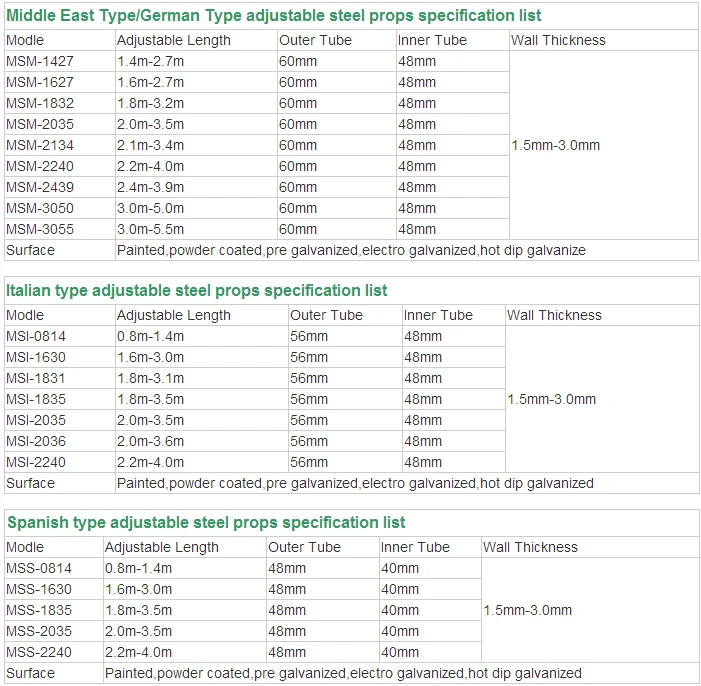Select the 1.8m-3.1m length value
Viewport: 701px width, 686px height.
[151, 378]
